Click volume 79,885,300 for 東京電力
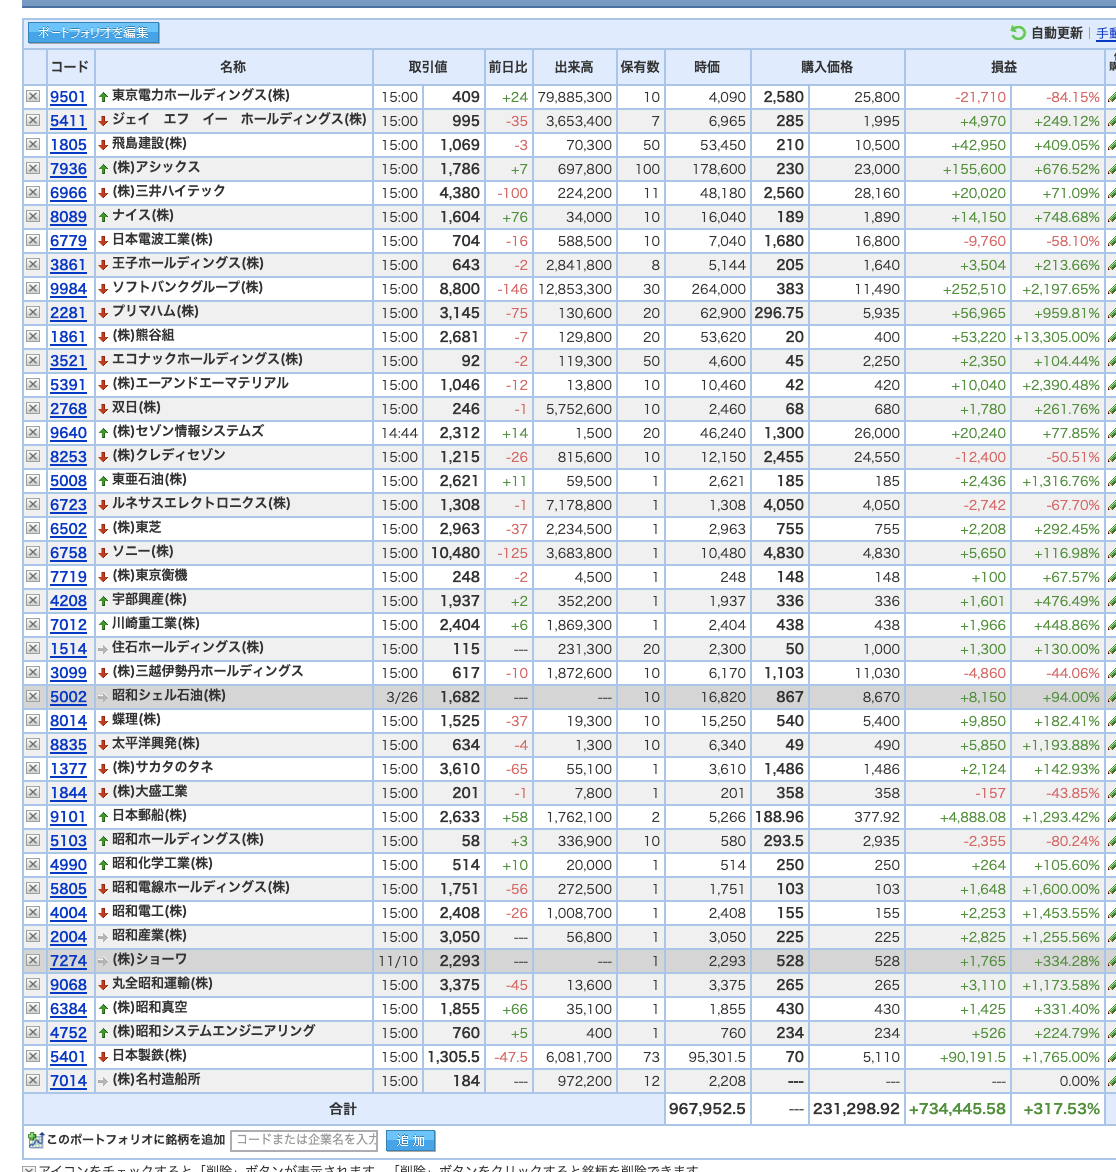The image size is (1116, 1172). [x=574, y=97]
